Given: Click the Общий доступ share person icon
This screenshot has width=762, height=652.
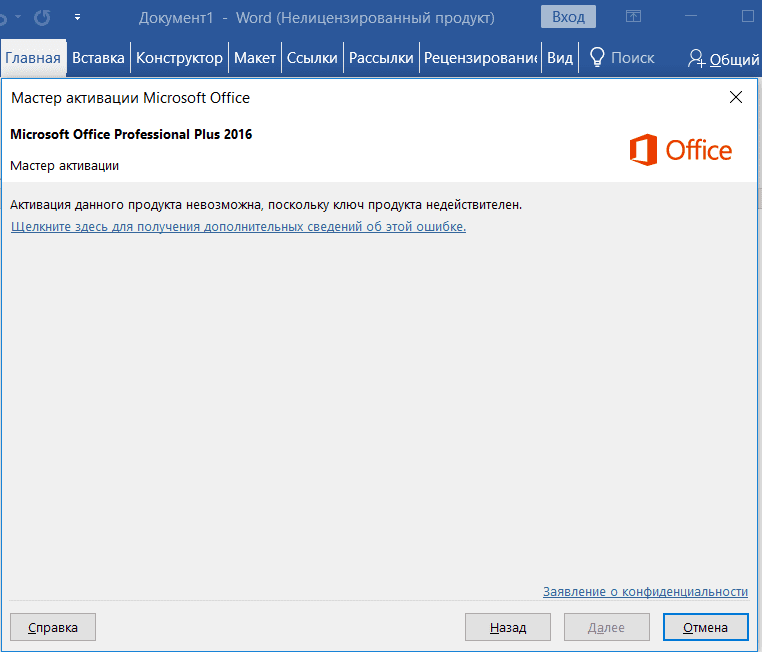Looking at the screenshot, I should (x=696, y=59).
